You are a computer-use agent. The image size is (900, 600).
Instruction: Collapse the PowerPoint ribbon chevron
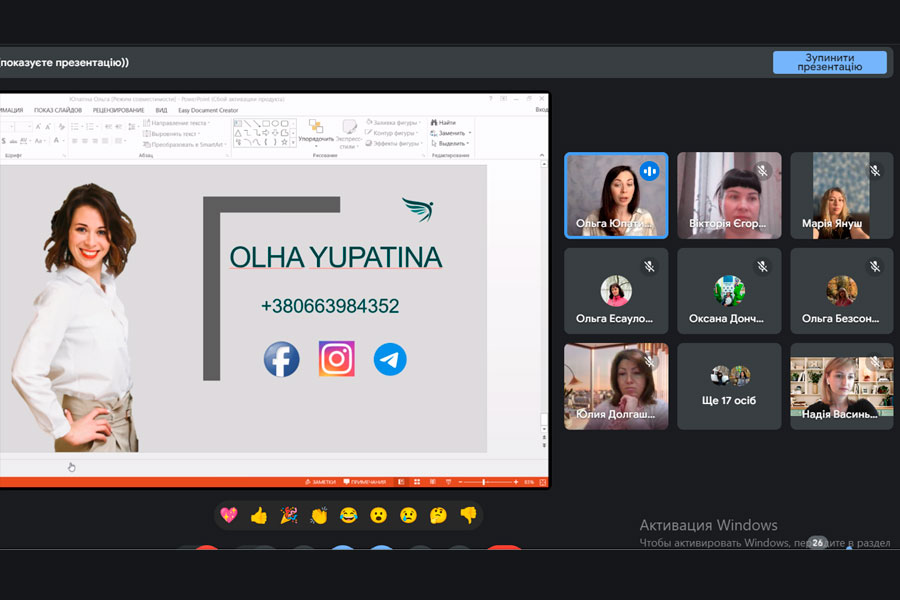[x=541, y=155]
